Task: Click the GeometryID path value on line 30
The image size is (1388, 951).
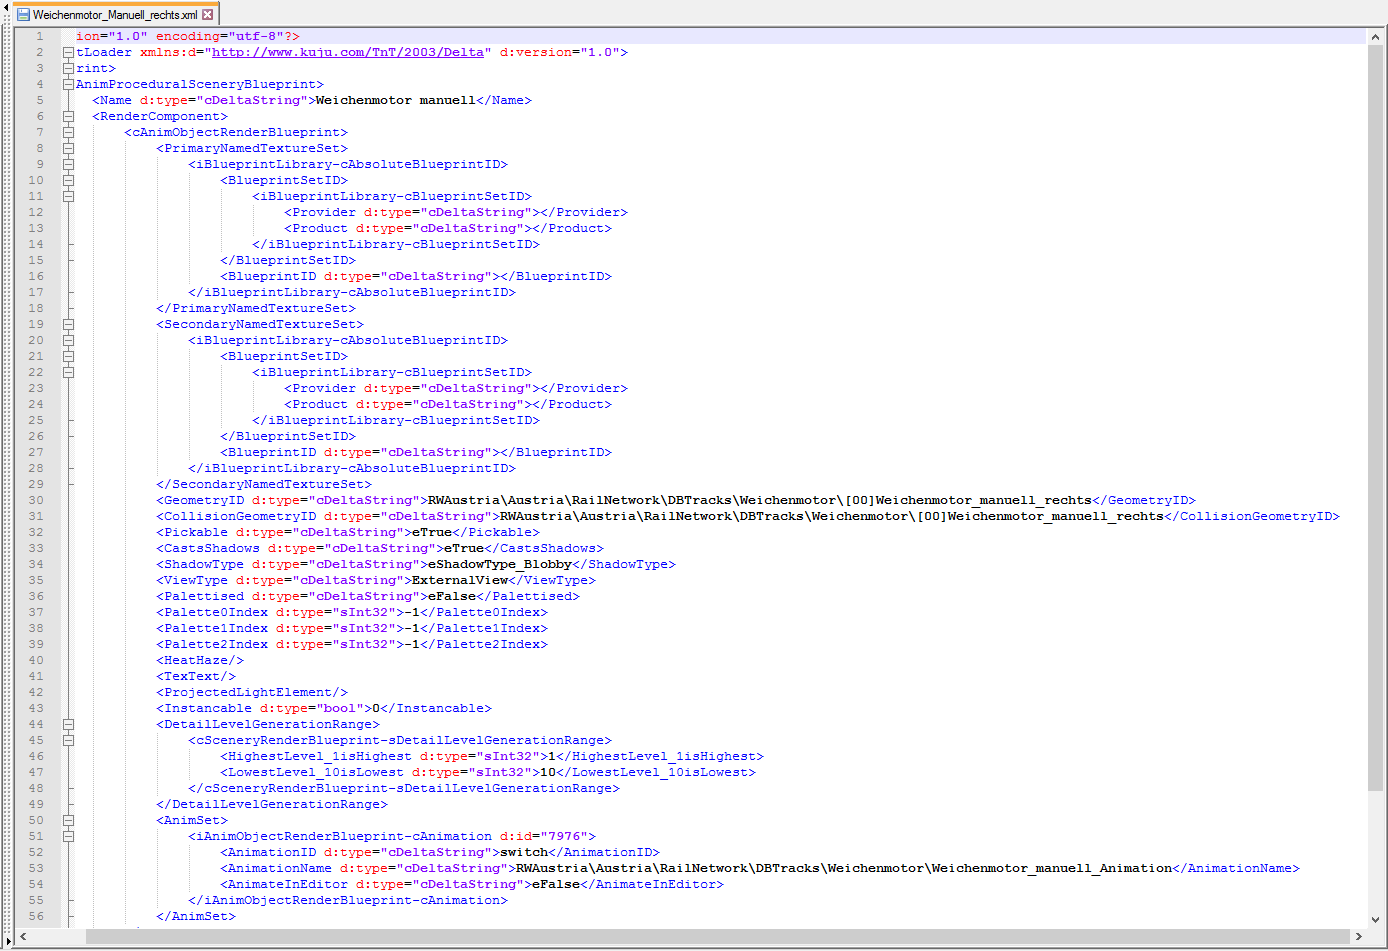Action: tap(760, 500)
